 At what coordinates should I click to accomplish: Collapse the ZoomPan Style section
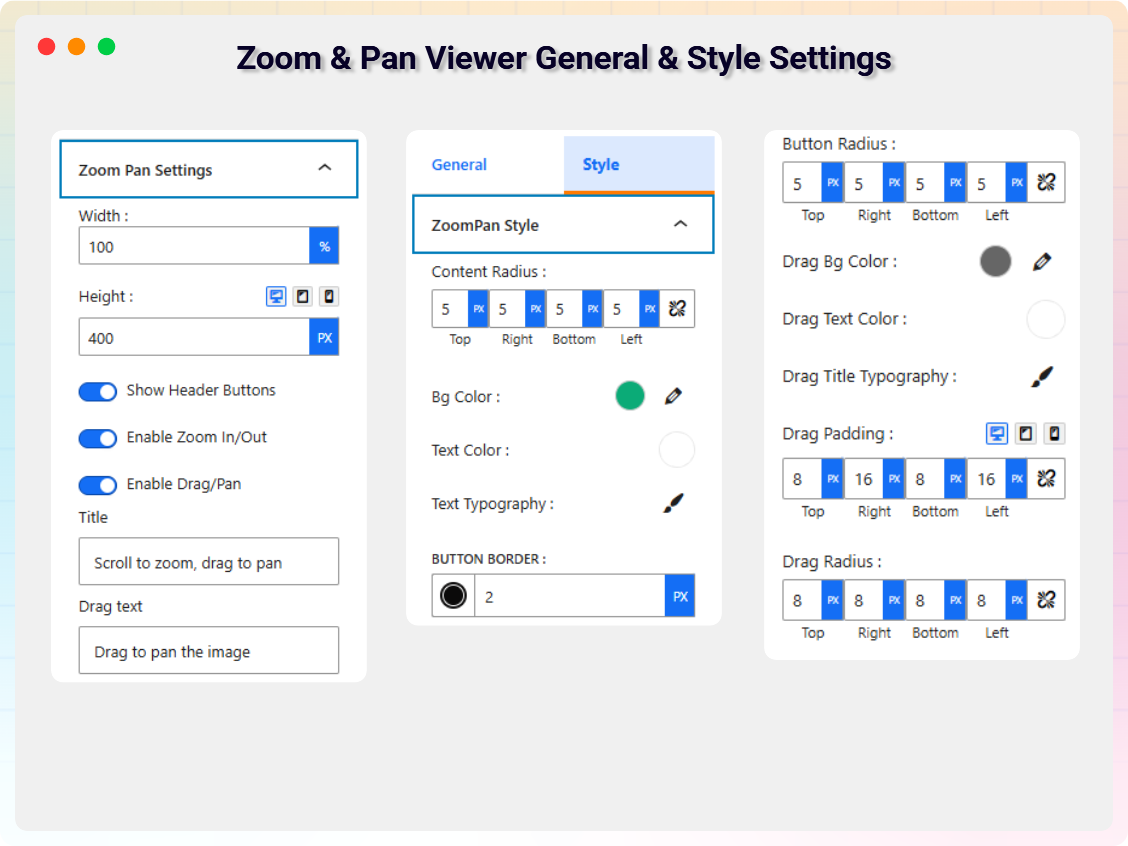tap(680, 225)
